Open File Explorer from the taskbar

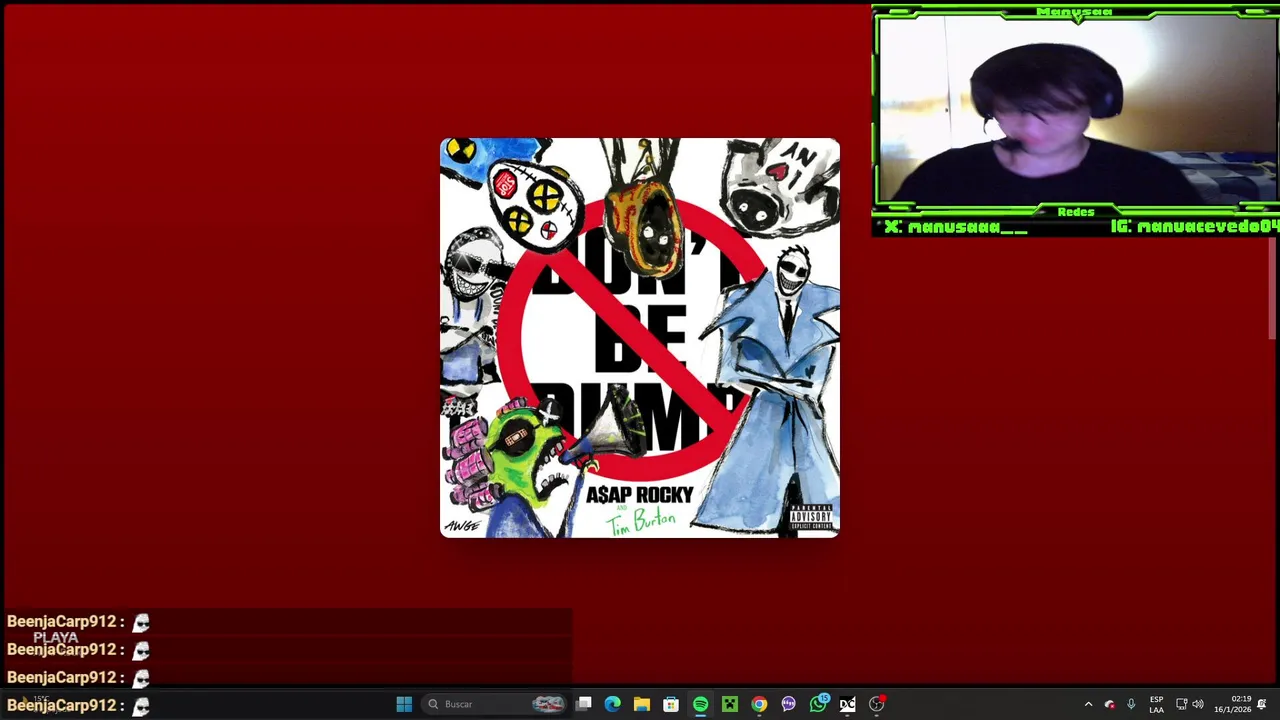click(642, 704)
